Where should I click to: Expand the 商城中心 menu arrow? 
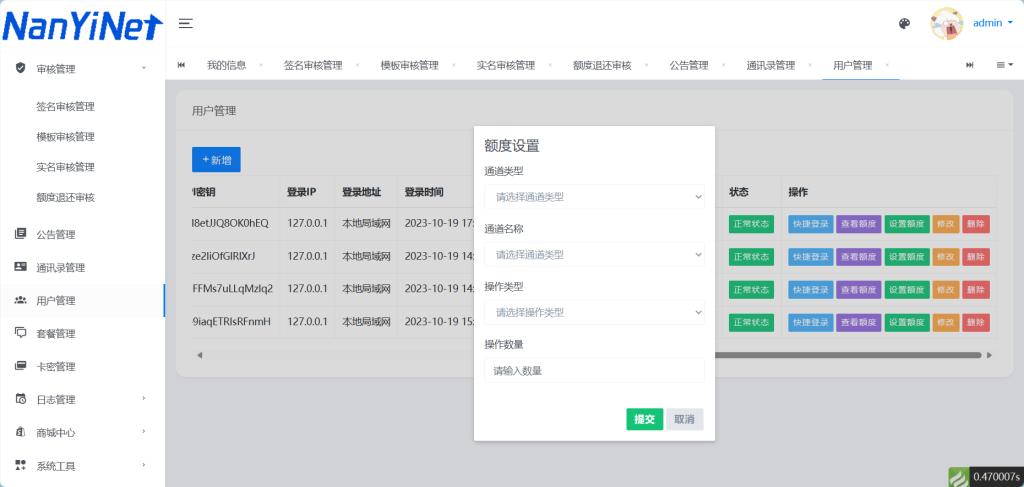coord(144,432)
